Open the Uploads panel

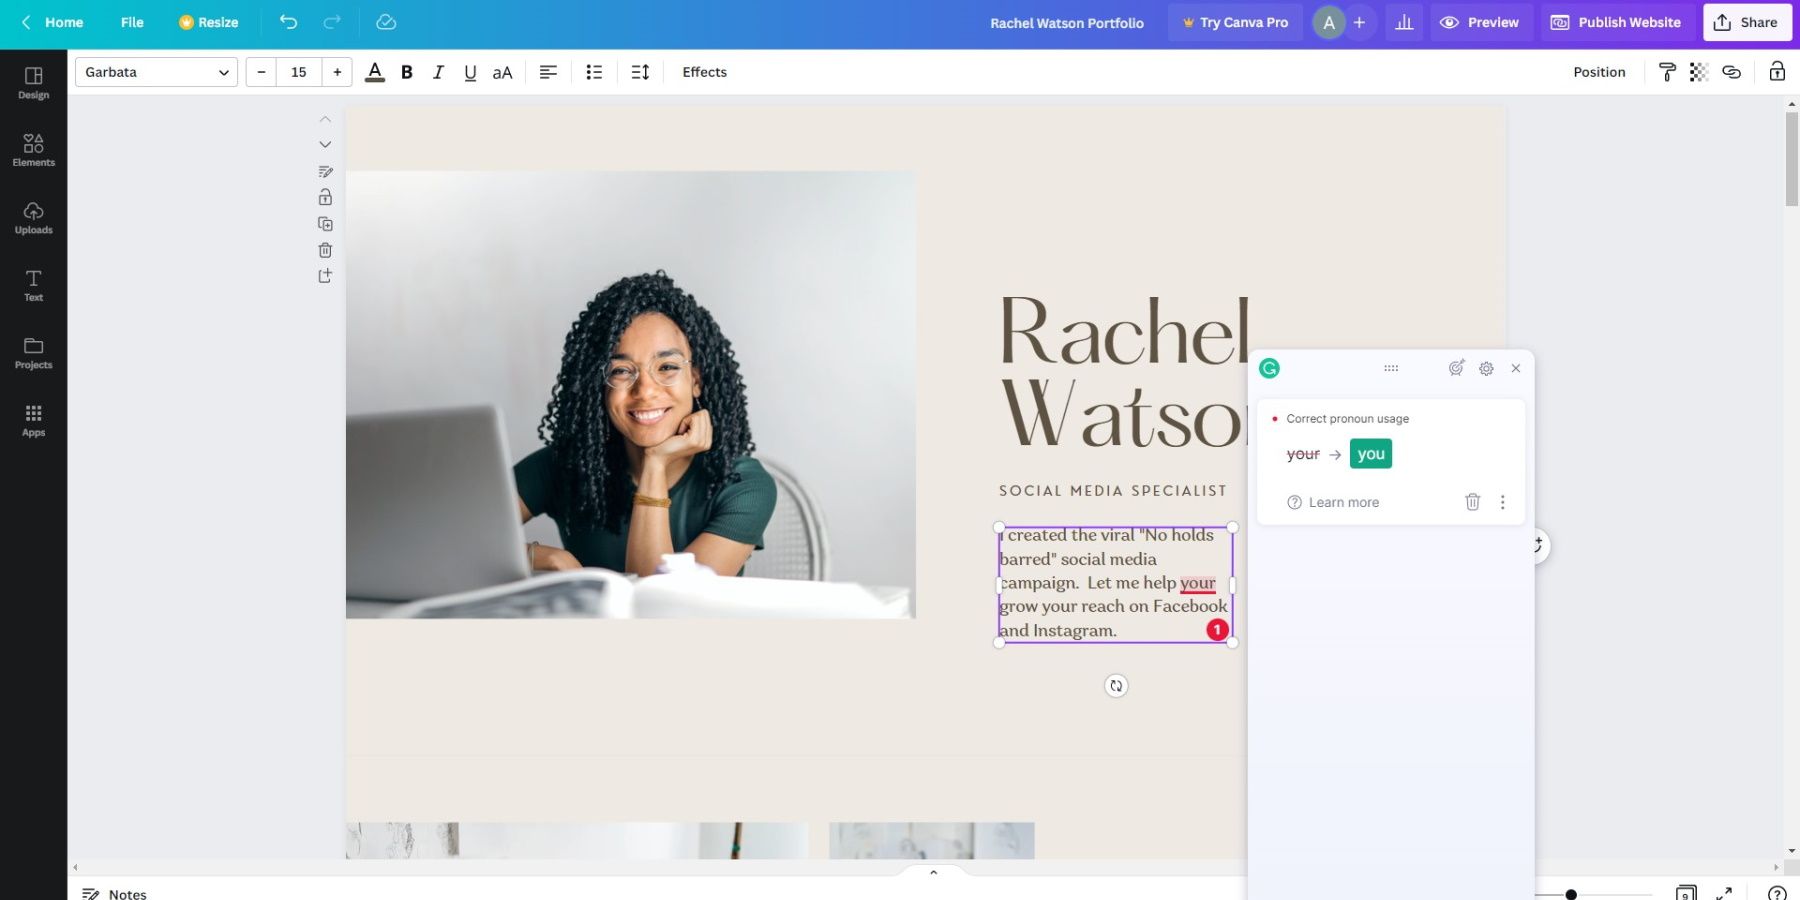tap(33, 217)
